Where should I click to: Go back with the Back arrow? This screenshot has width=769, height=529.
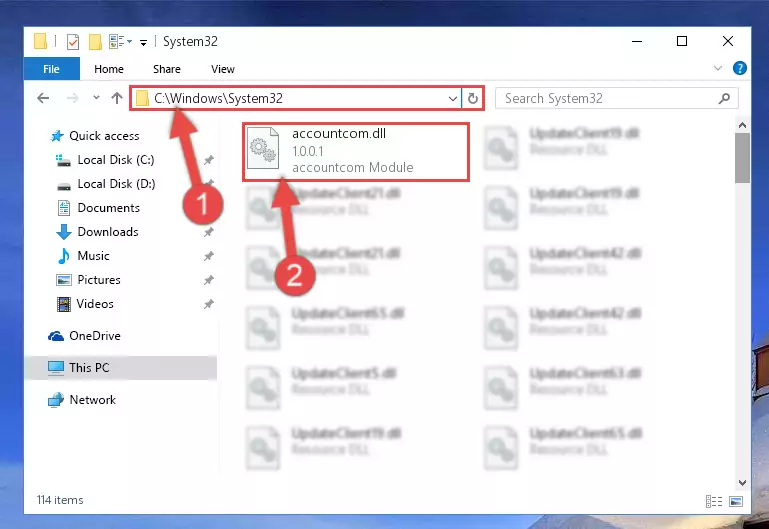[43, 98]
